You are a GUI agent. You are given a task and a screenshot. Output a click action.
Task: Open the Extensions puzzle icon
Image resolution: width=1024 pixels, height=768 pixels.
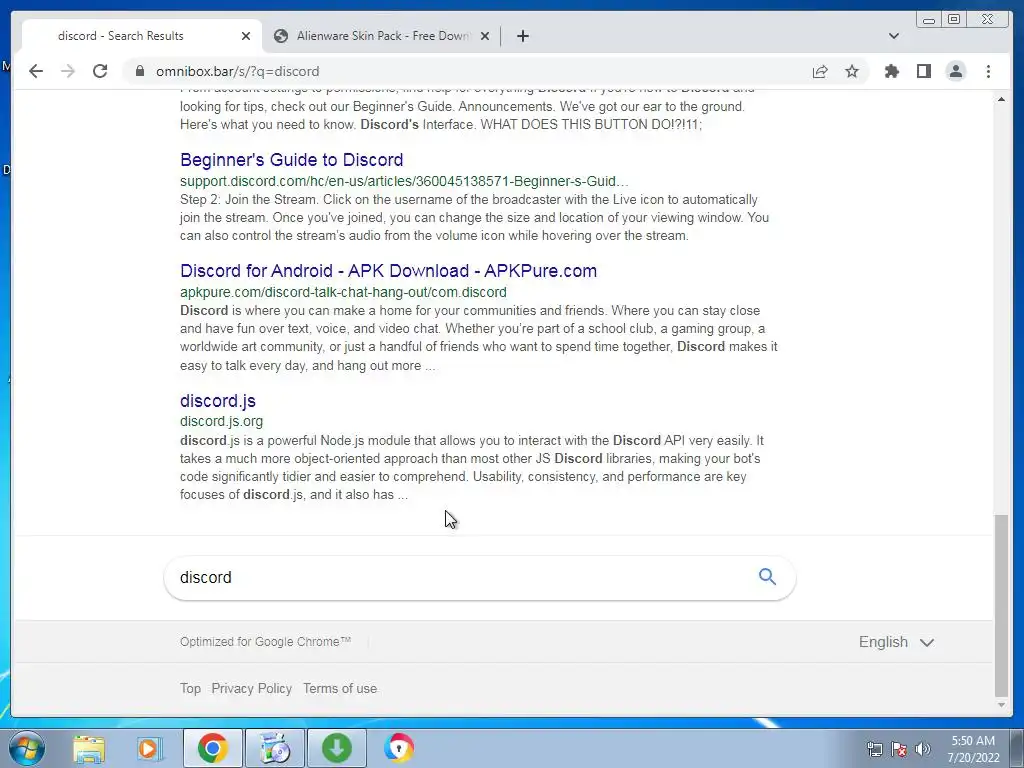click(891, 71)
